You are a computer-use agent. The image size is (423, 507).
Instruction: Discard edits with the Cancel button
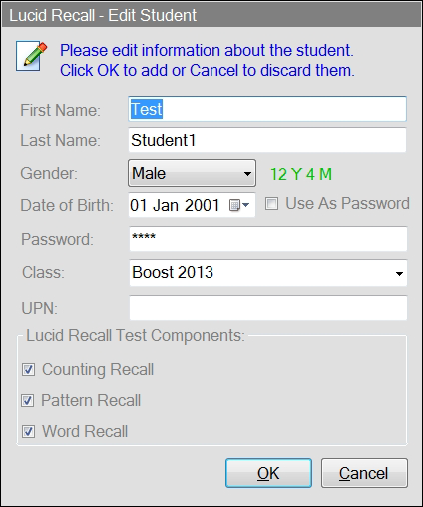point(364,473)
